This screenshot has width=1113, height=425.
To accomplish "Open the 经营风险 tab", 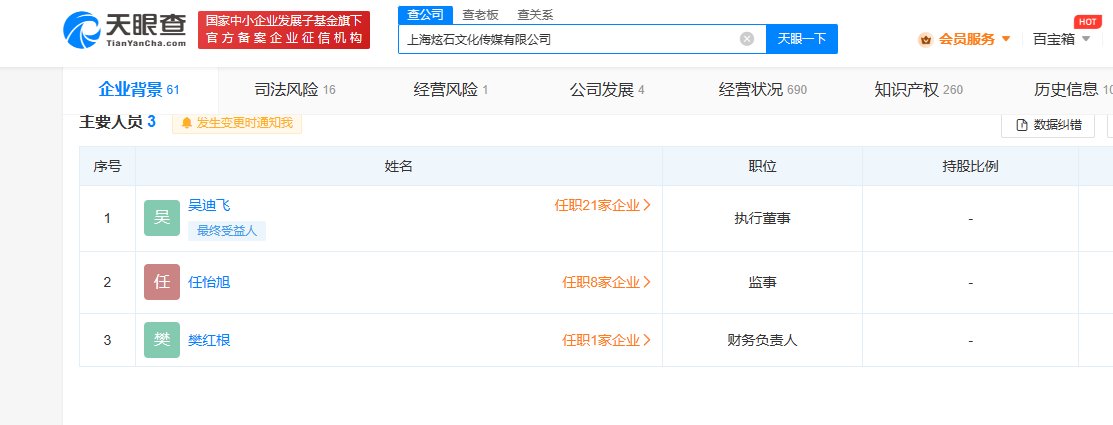I will 451,90.
